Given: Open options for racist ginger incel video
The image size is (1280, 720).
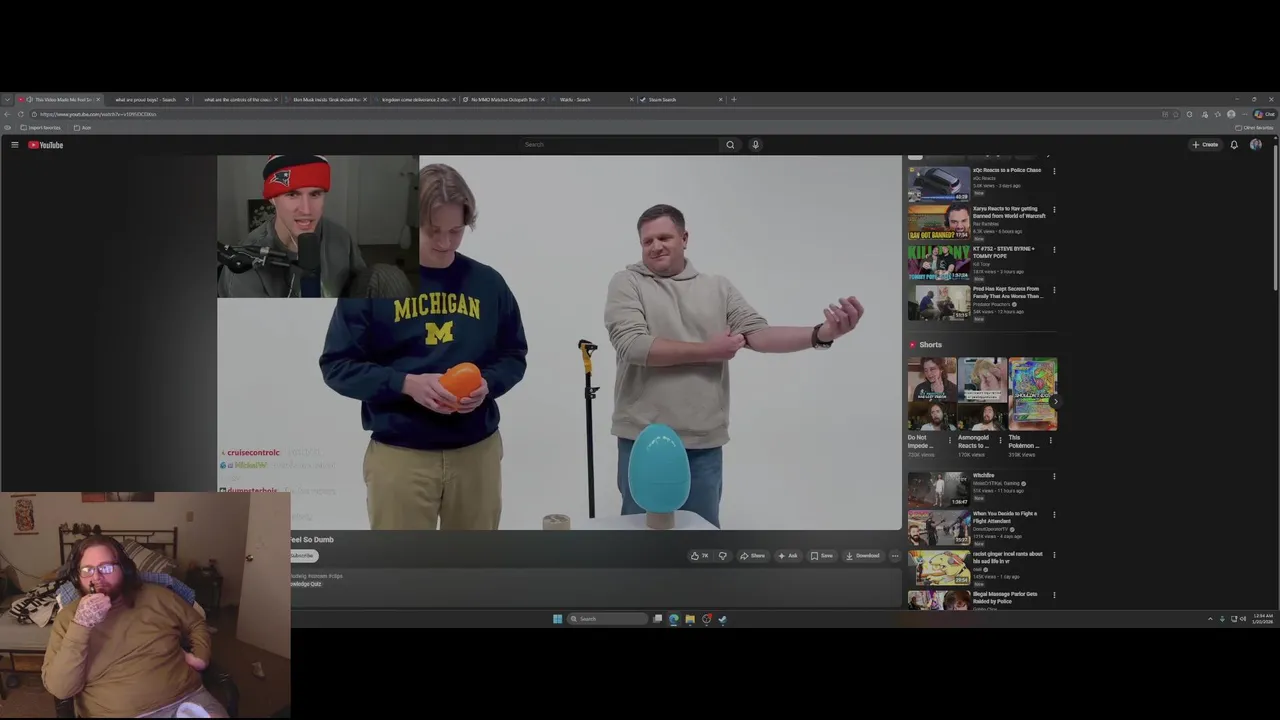Looking at the screenshot, I should [1054, 555].
